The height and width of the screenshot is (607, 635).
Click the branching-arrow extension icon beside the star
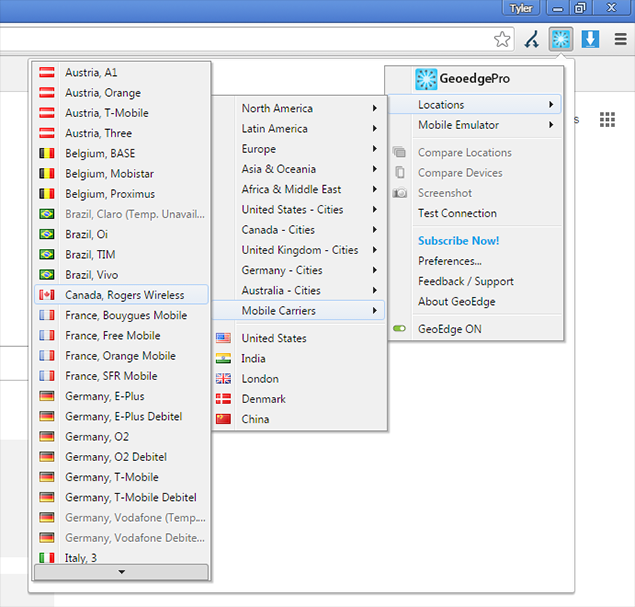pos(532,39)
